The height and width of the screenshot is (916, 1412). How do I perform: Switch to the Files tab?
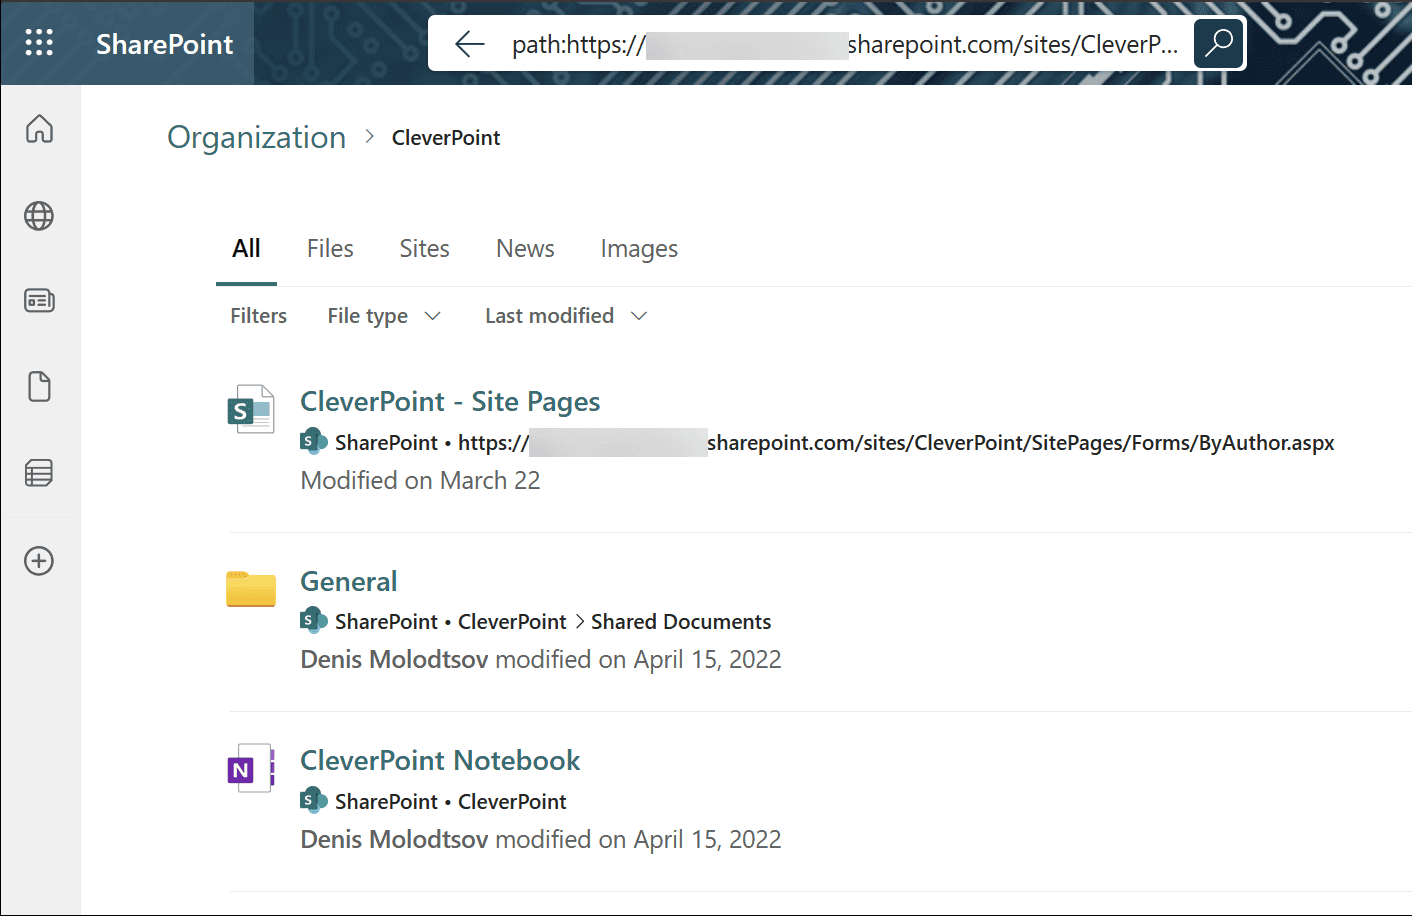click(330, 248)
